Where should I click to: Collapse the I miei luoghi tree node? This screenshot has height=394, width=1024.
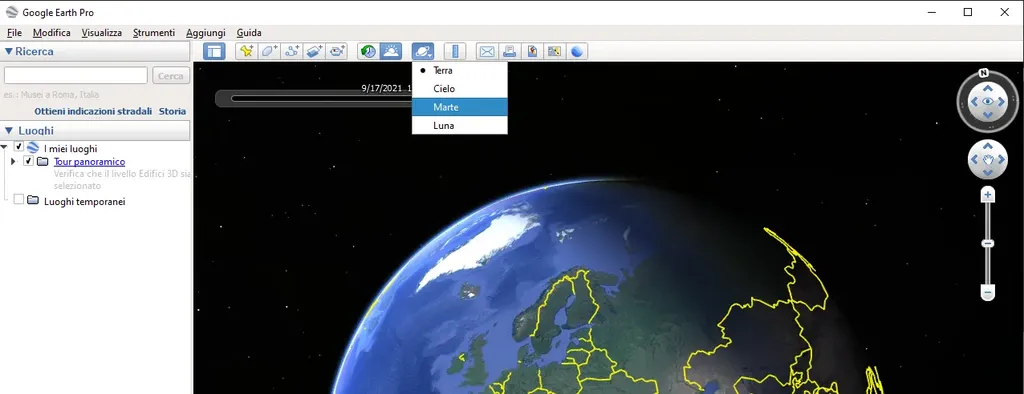coord(5,148)
